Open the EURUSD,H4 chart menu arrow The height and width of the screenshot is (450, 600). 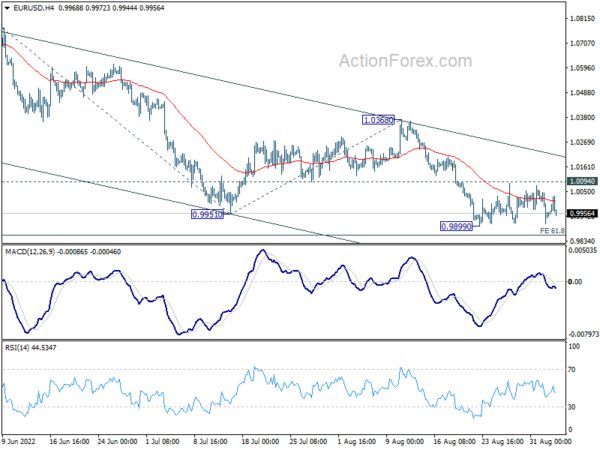click(7, 8)
